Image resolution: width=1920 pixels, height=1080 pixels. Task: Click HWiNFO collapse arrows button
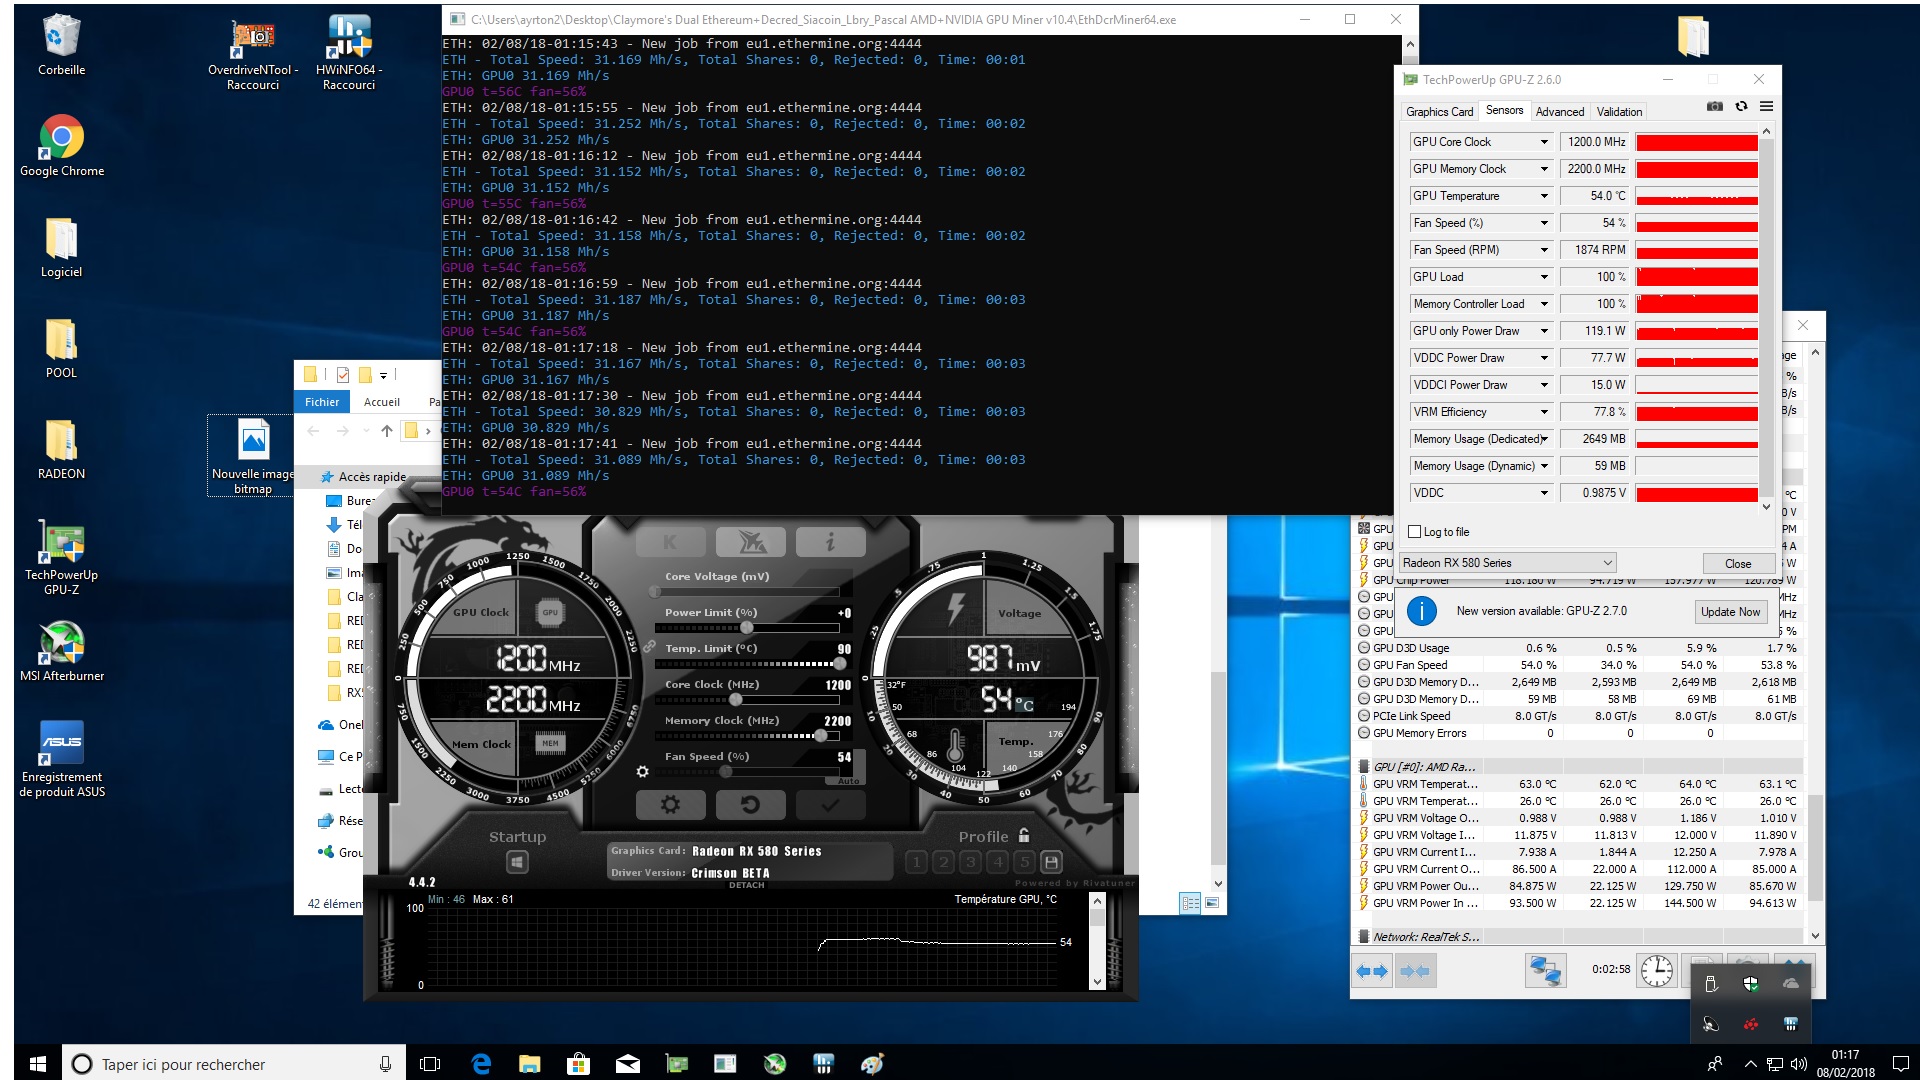[1415, 971]
